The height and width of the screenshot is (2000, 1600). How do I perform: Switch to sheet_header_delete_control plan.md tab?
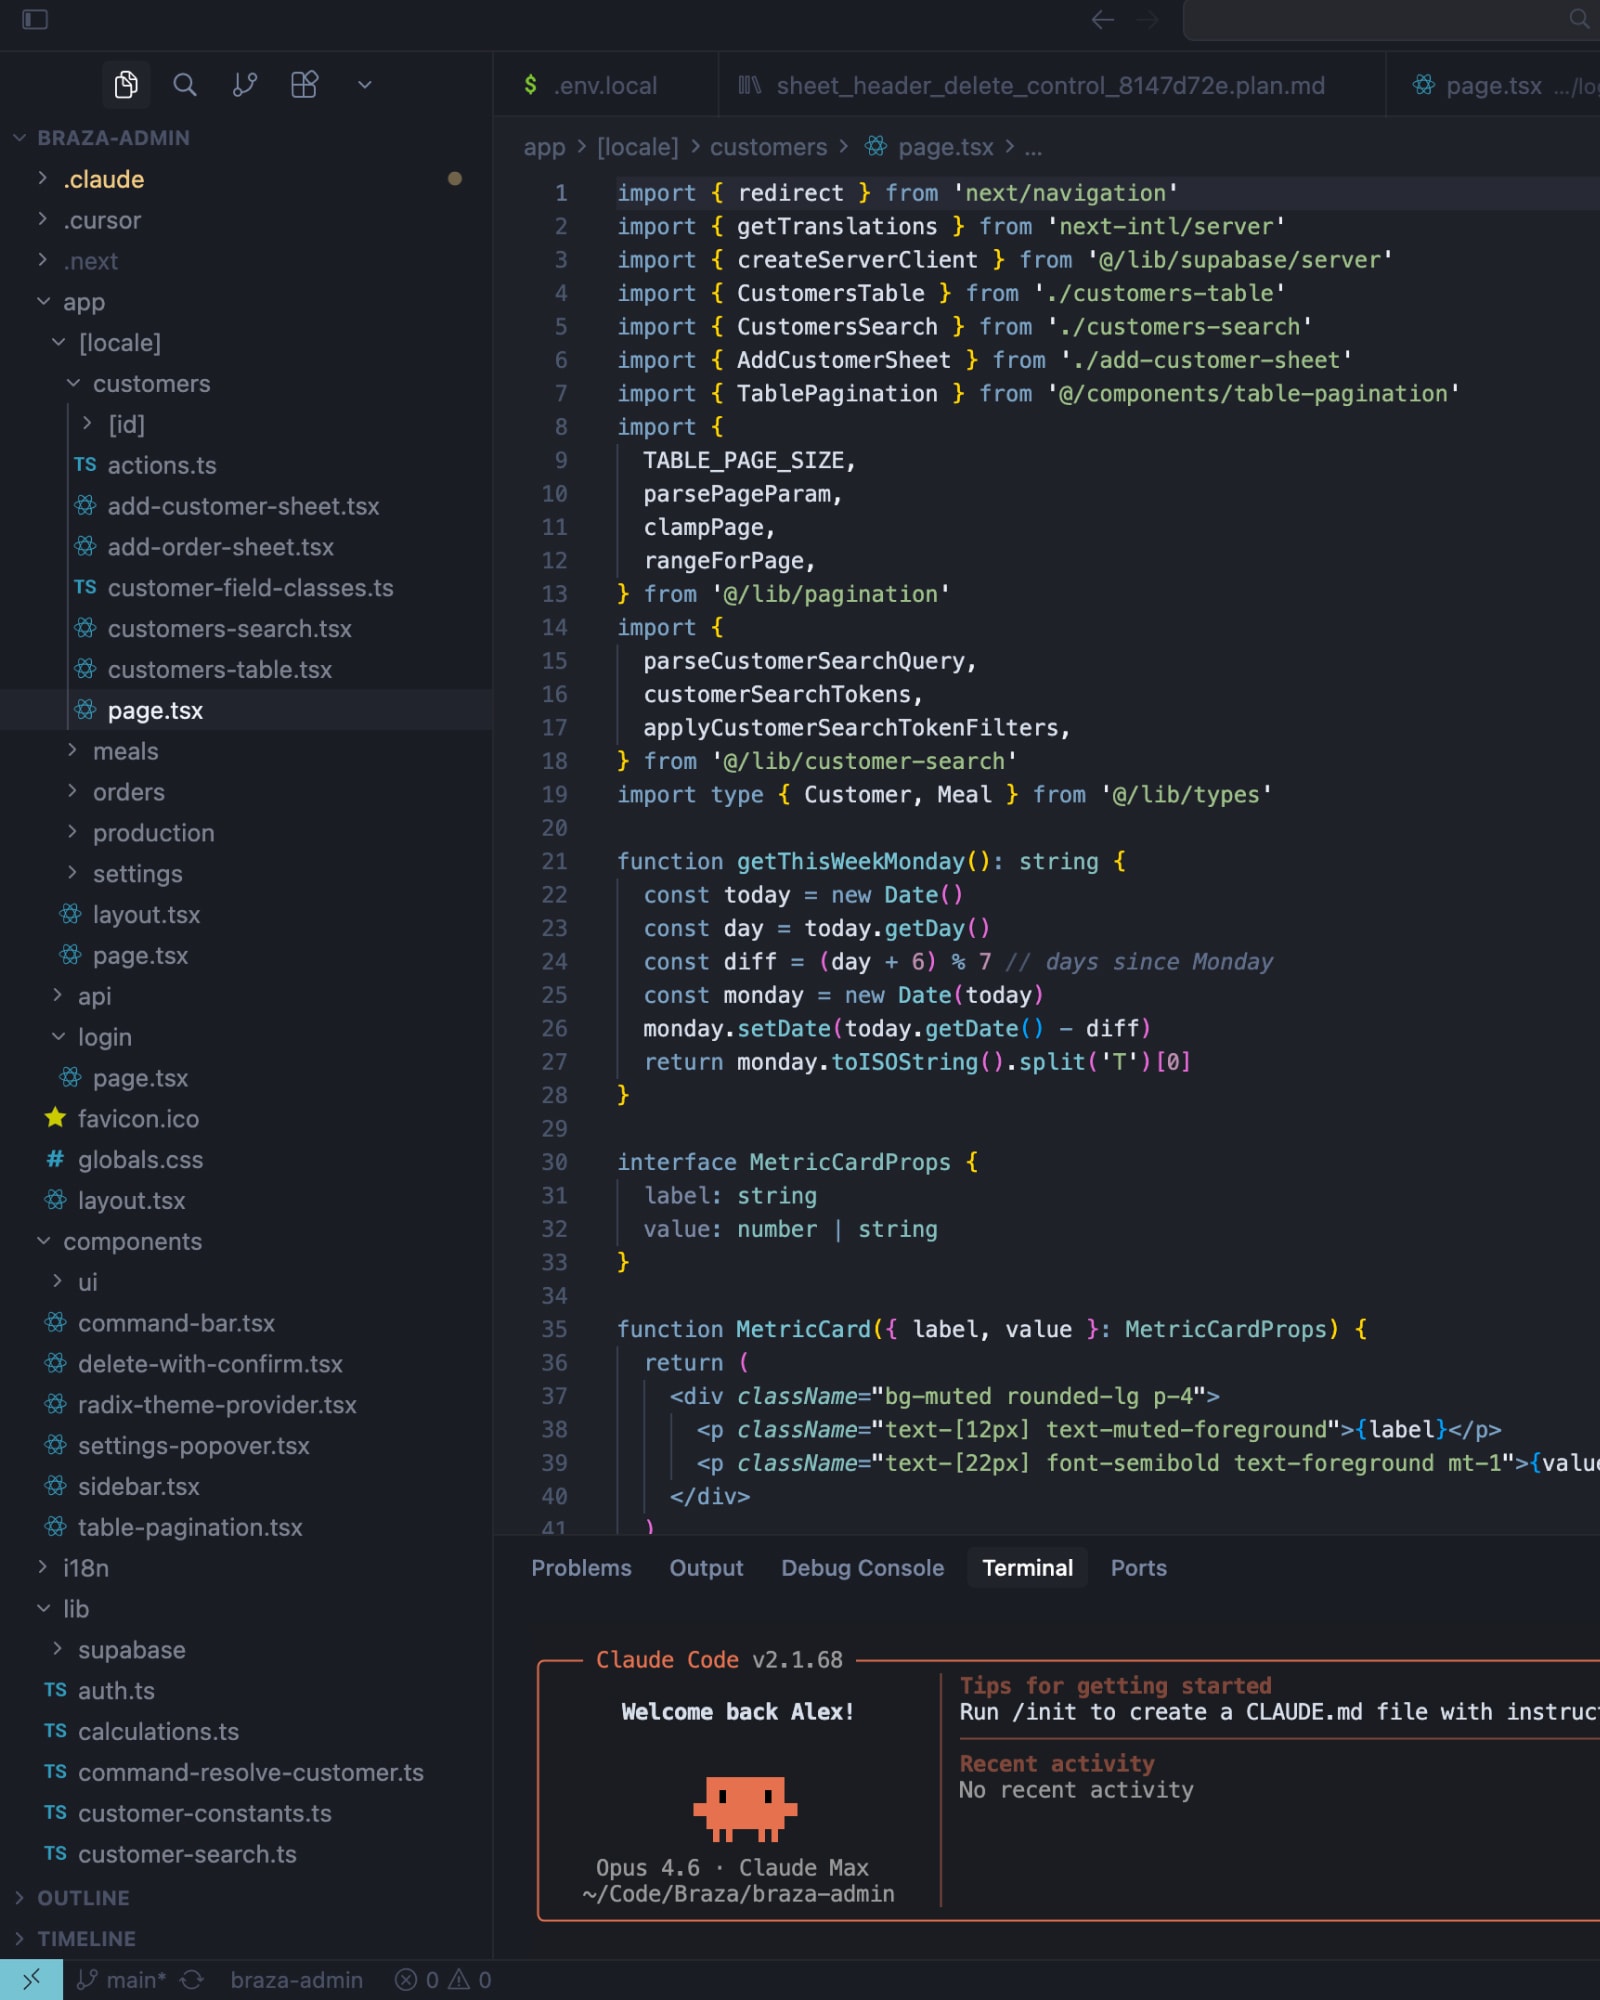click(1052, 86)
